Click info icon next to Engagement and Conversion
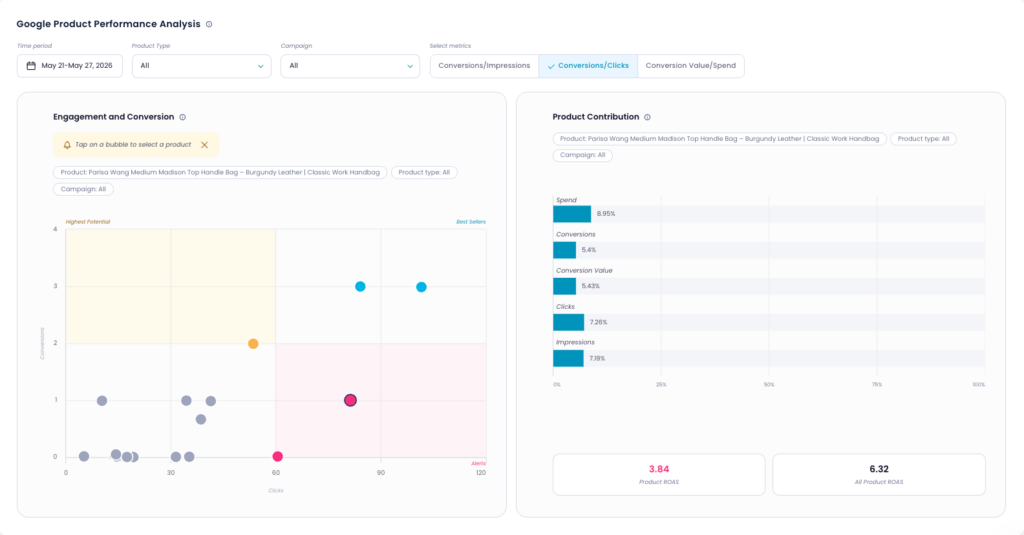The width and height of the screenshot is (1024, 535). tap(183, 118)
